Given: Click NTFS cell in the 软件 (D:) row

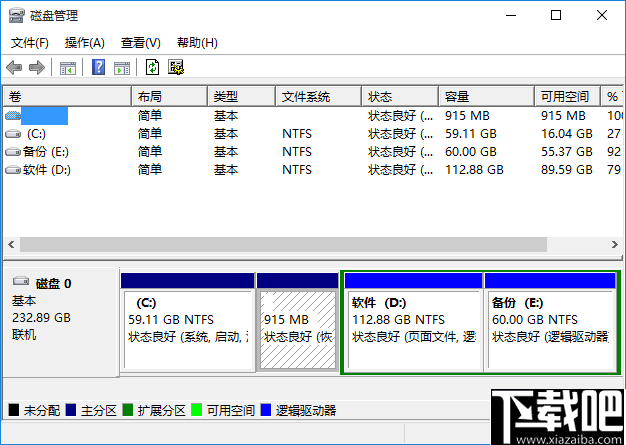Looking at the screenshot, I should pyautogui.click(x=297, y=170).
